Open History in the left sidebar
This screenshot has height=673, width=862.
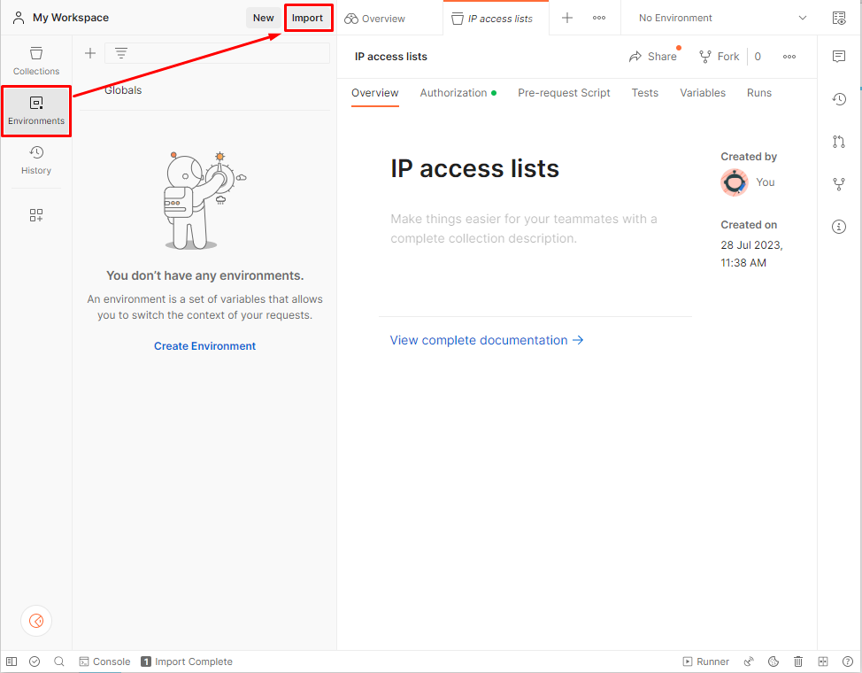point(36,160)
